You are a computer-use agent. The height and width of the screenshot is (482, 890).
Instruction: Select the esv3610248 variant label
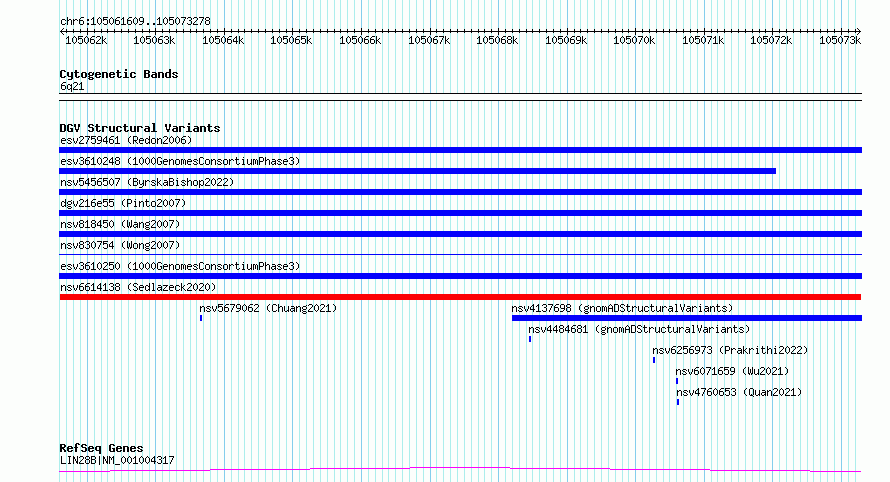pyautogui.click(x=180, y=161)
